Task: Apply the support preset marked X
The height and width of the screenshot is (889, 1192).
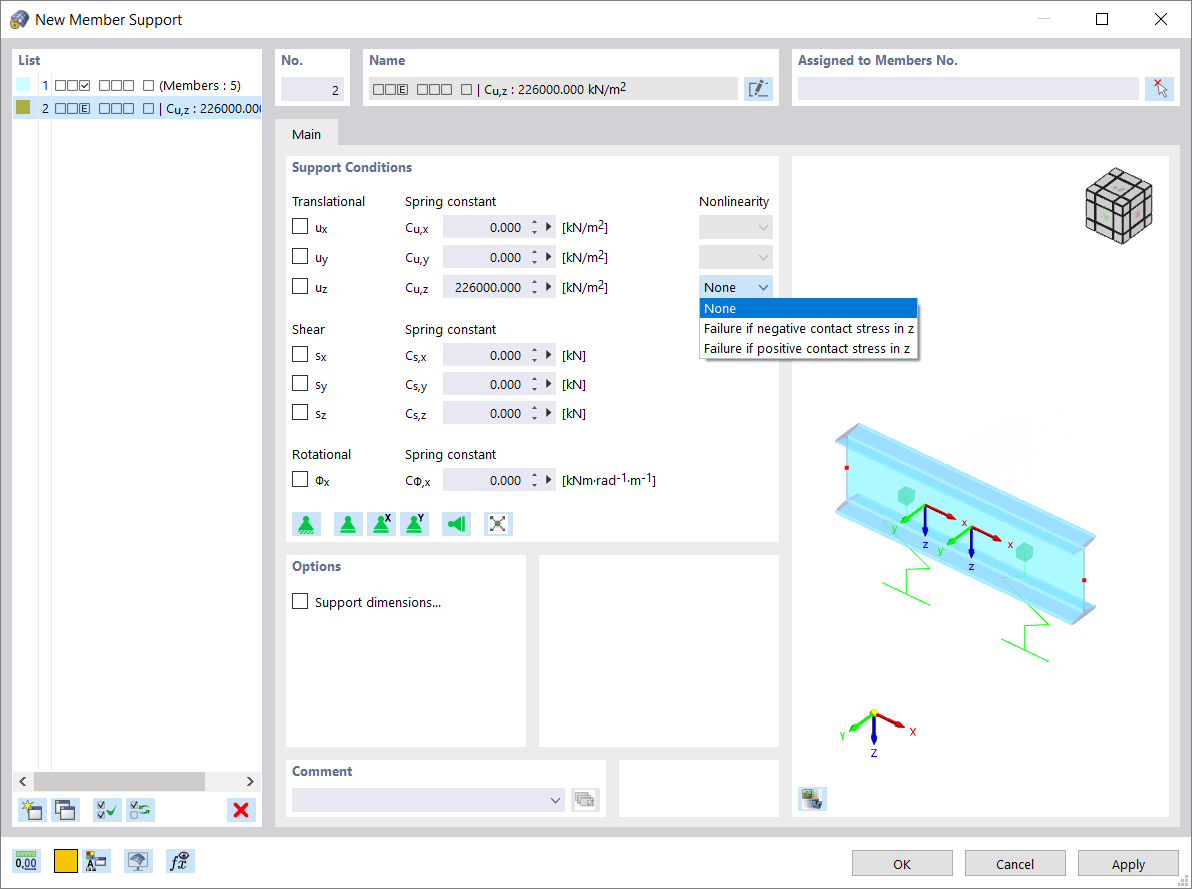Action: coord(382,524)
